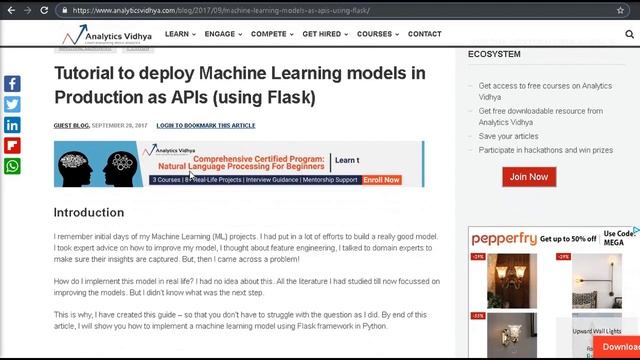Click the ECOSYSTEM sidebar heading
The width and height of the screenshot is (640, 360).
point(494,54)
